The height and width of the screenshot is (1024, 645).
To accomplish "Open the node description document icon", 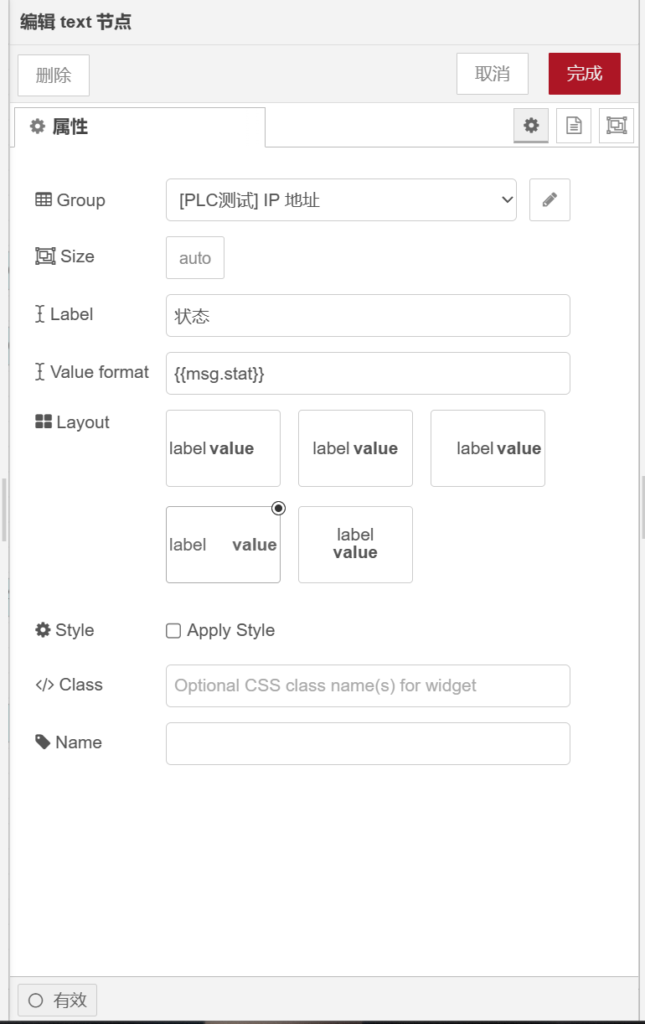I will pyautogui.click(x=574, y=126).
